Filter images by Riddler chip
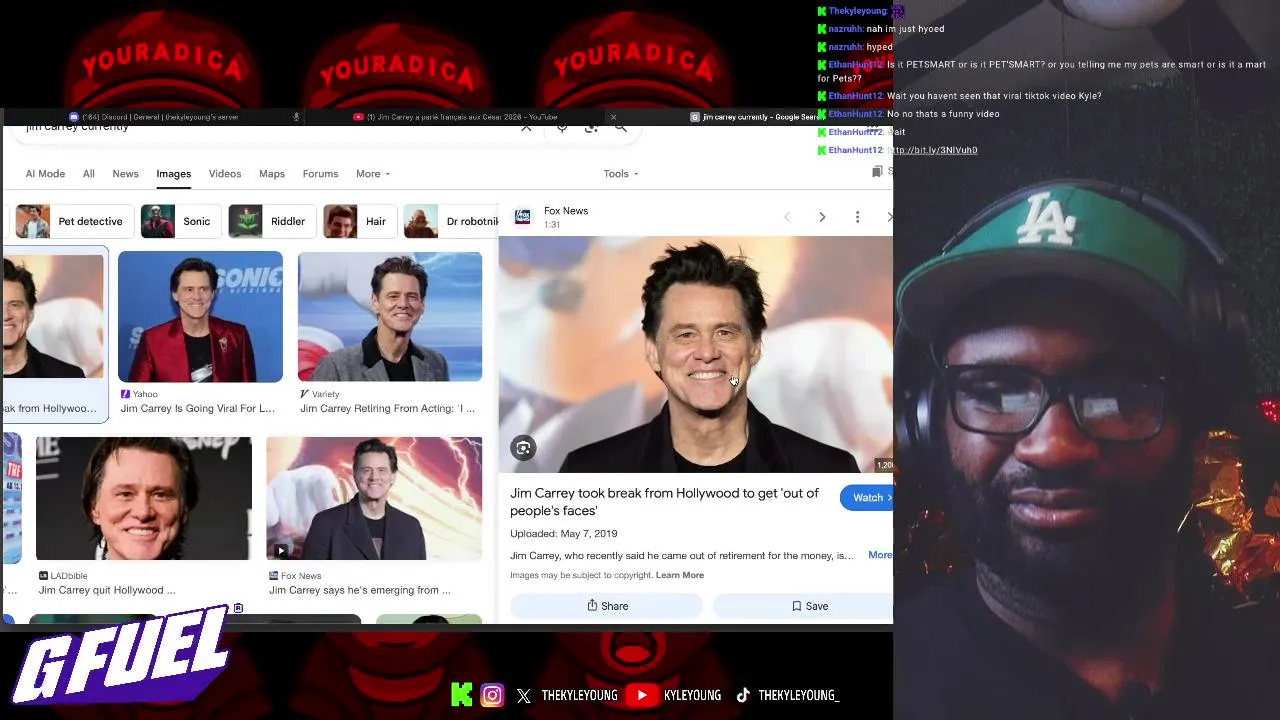 tap(270, 221)
